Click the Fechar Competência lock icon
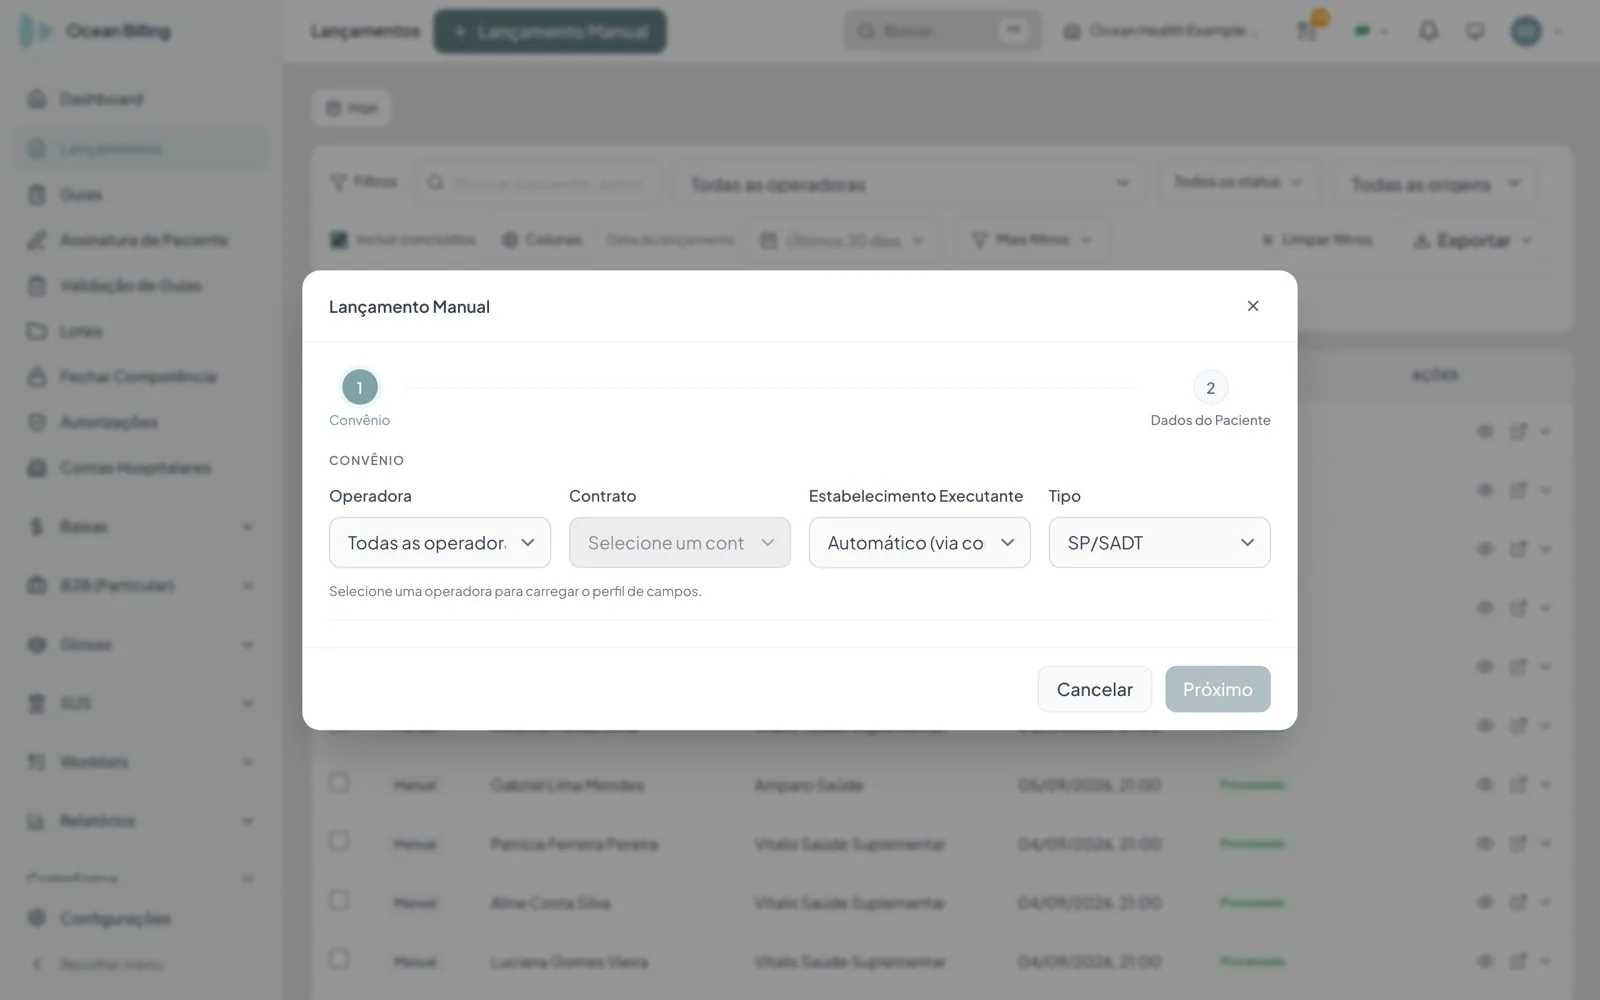Screen dimensions: 1600x1000 [x=37, y=377]
